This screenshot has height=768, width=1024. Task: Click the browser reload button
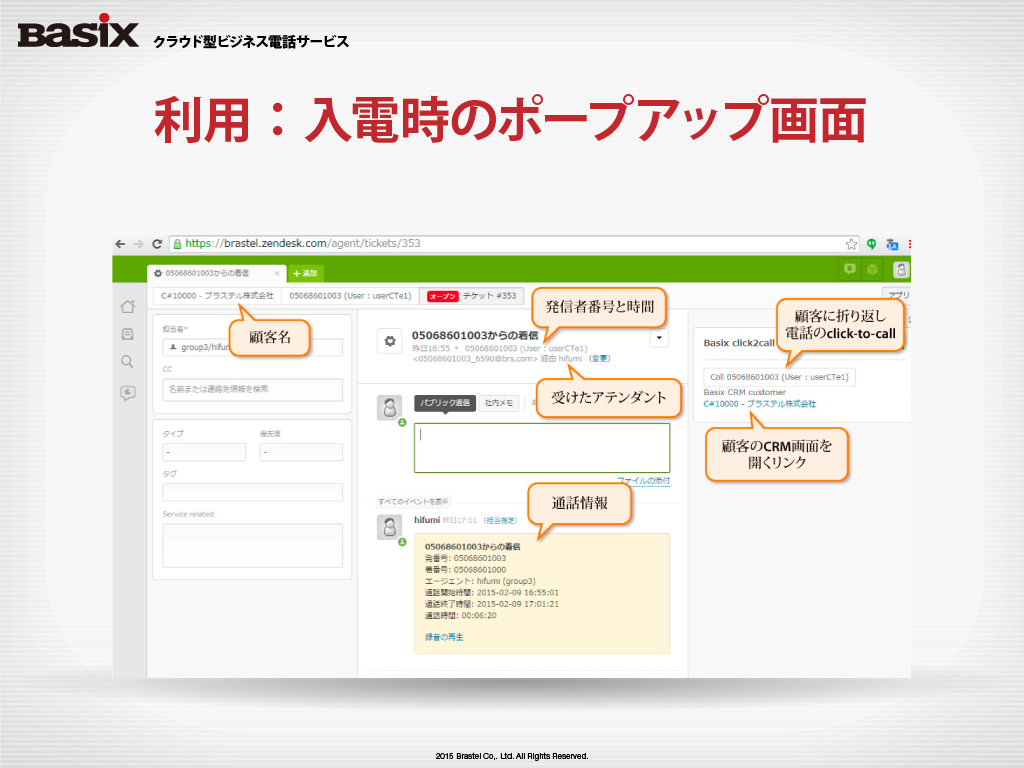pyautogui.click(x=157, y=243)
